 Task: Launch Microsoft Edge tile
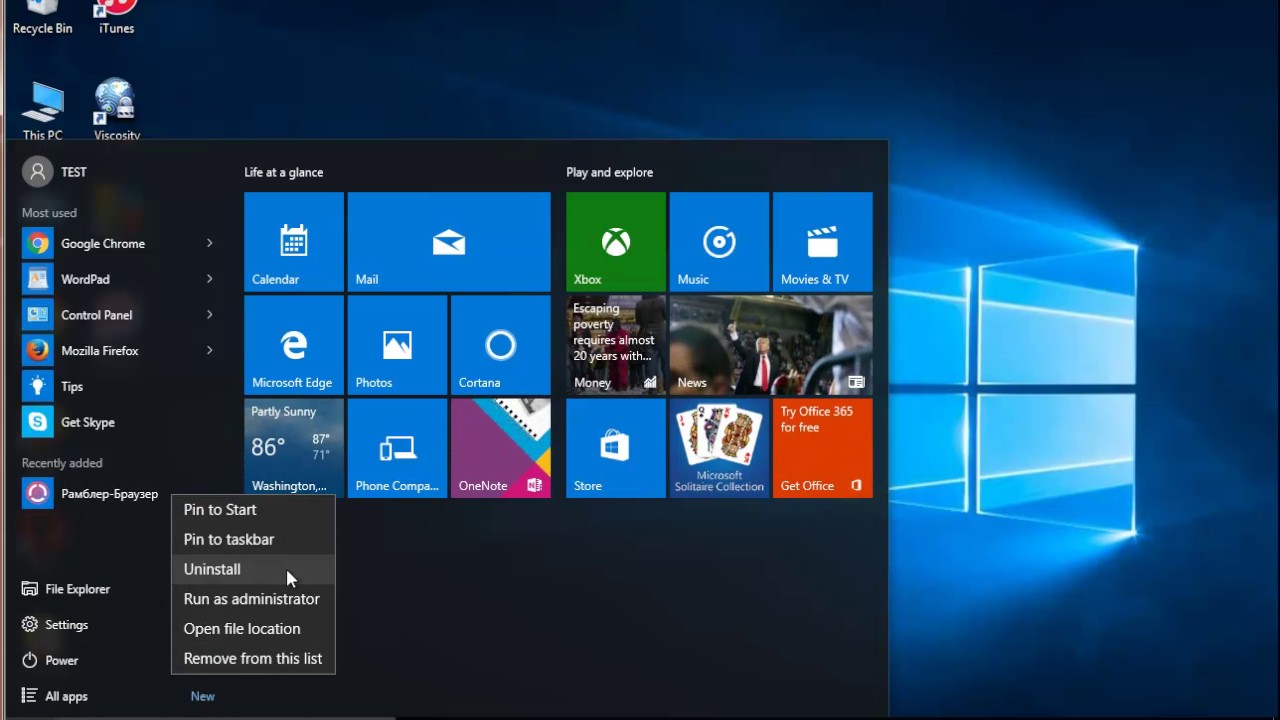(x=294, y=345)
